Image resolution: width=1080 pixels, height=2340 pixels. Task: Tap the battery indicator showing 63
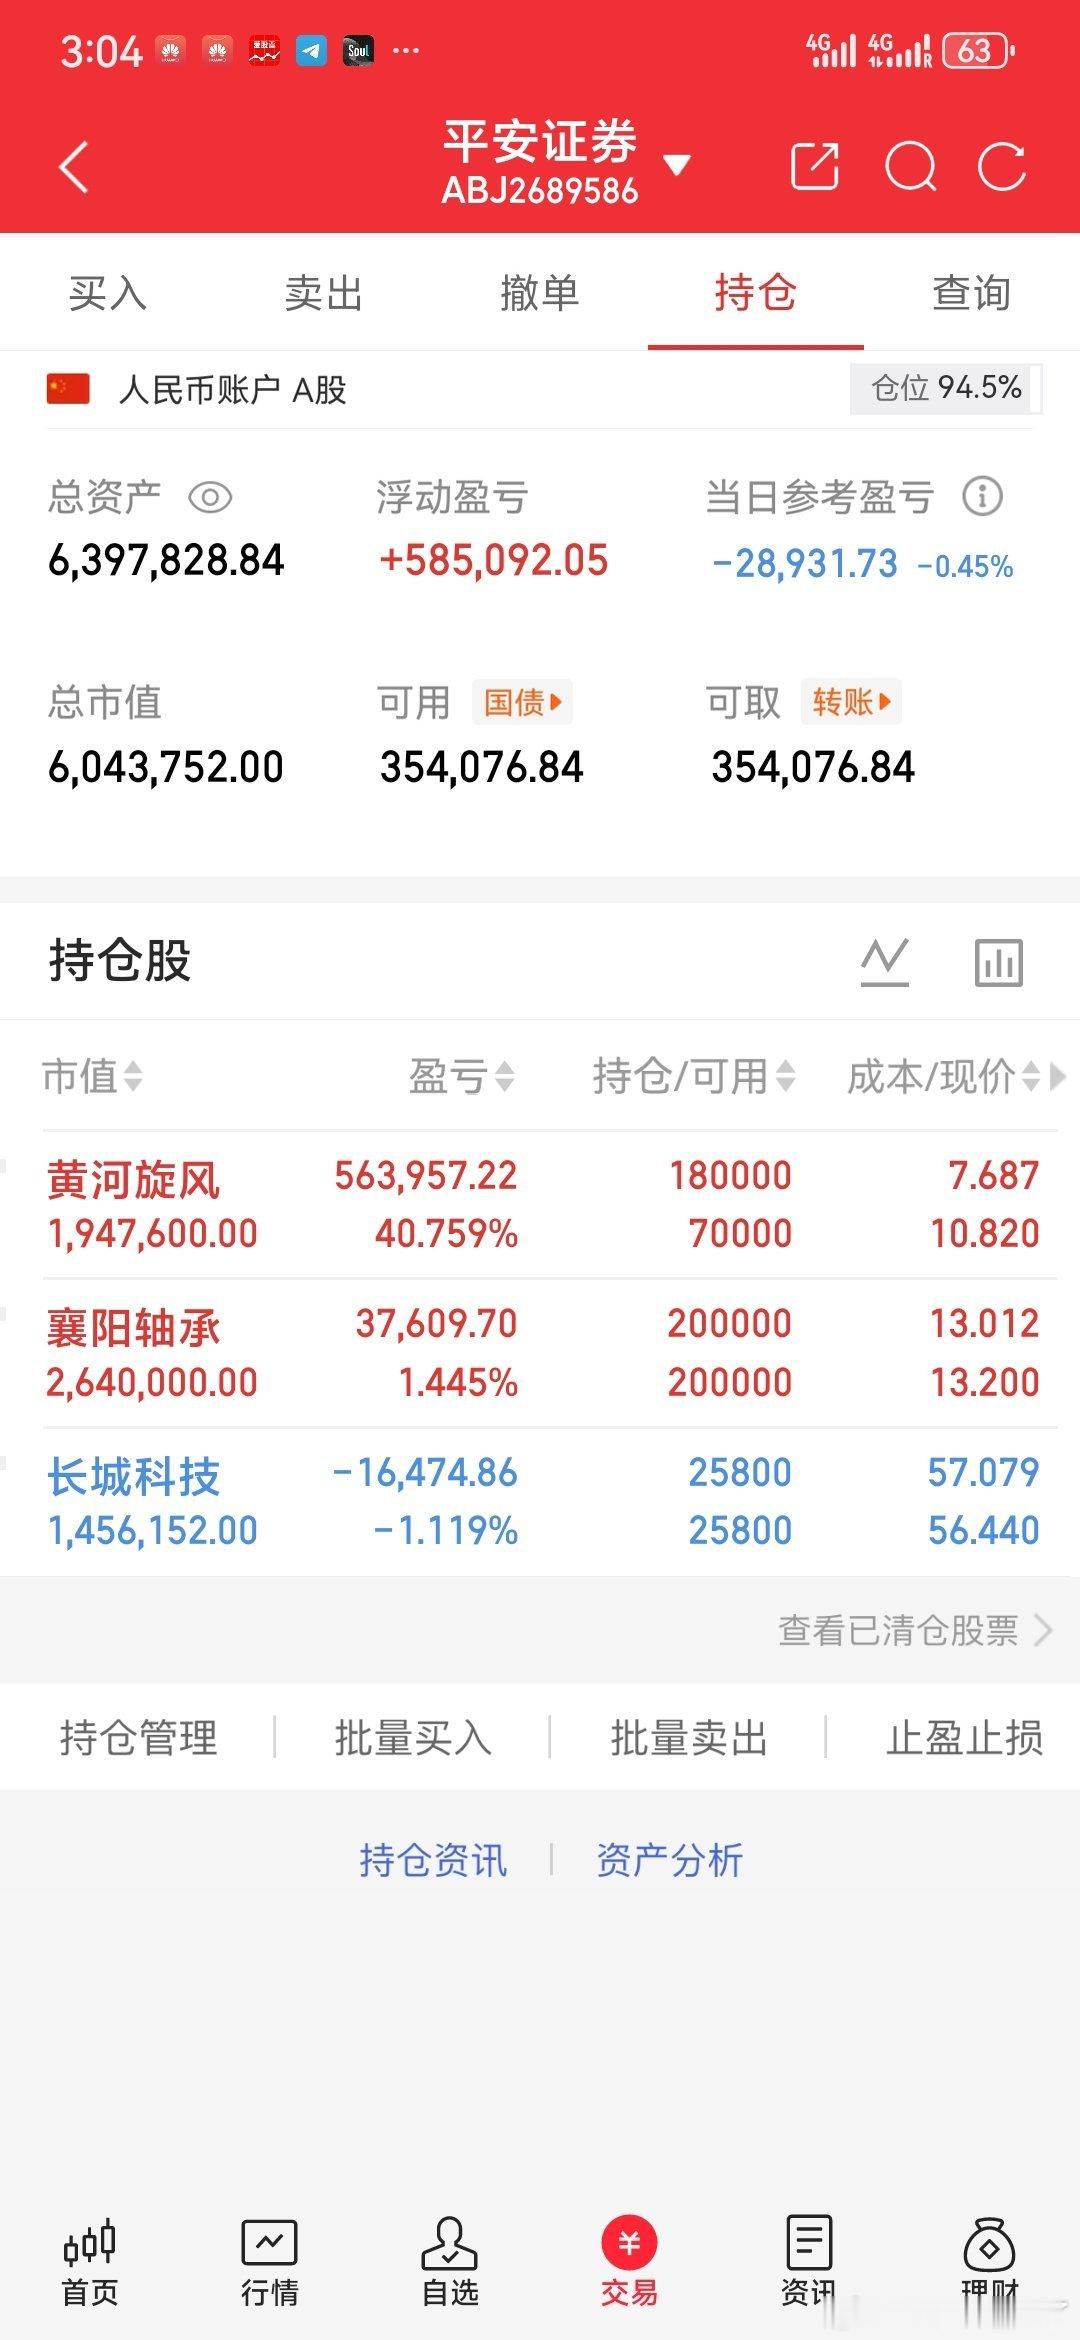pos(979,50)
